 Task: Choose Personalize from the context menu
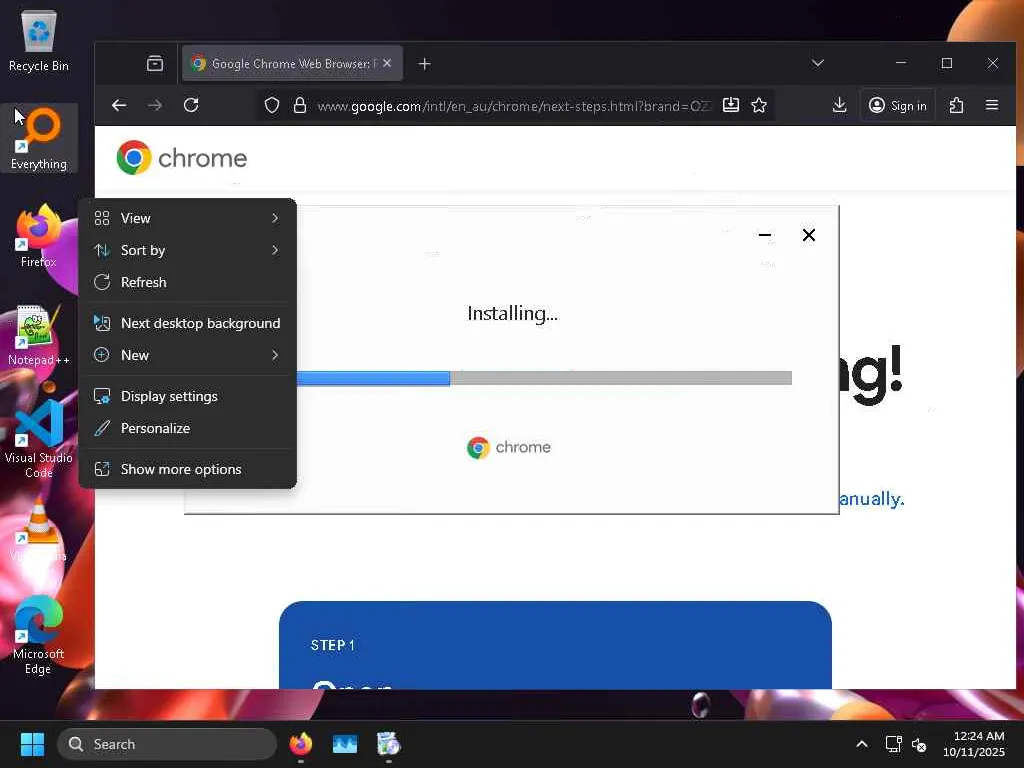pyautogui.click(x=187, y=428)
